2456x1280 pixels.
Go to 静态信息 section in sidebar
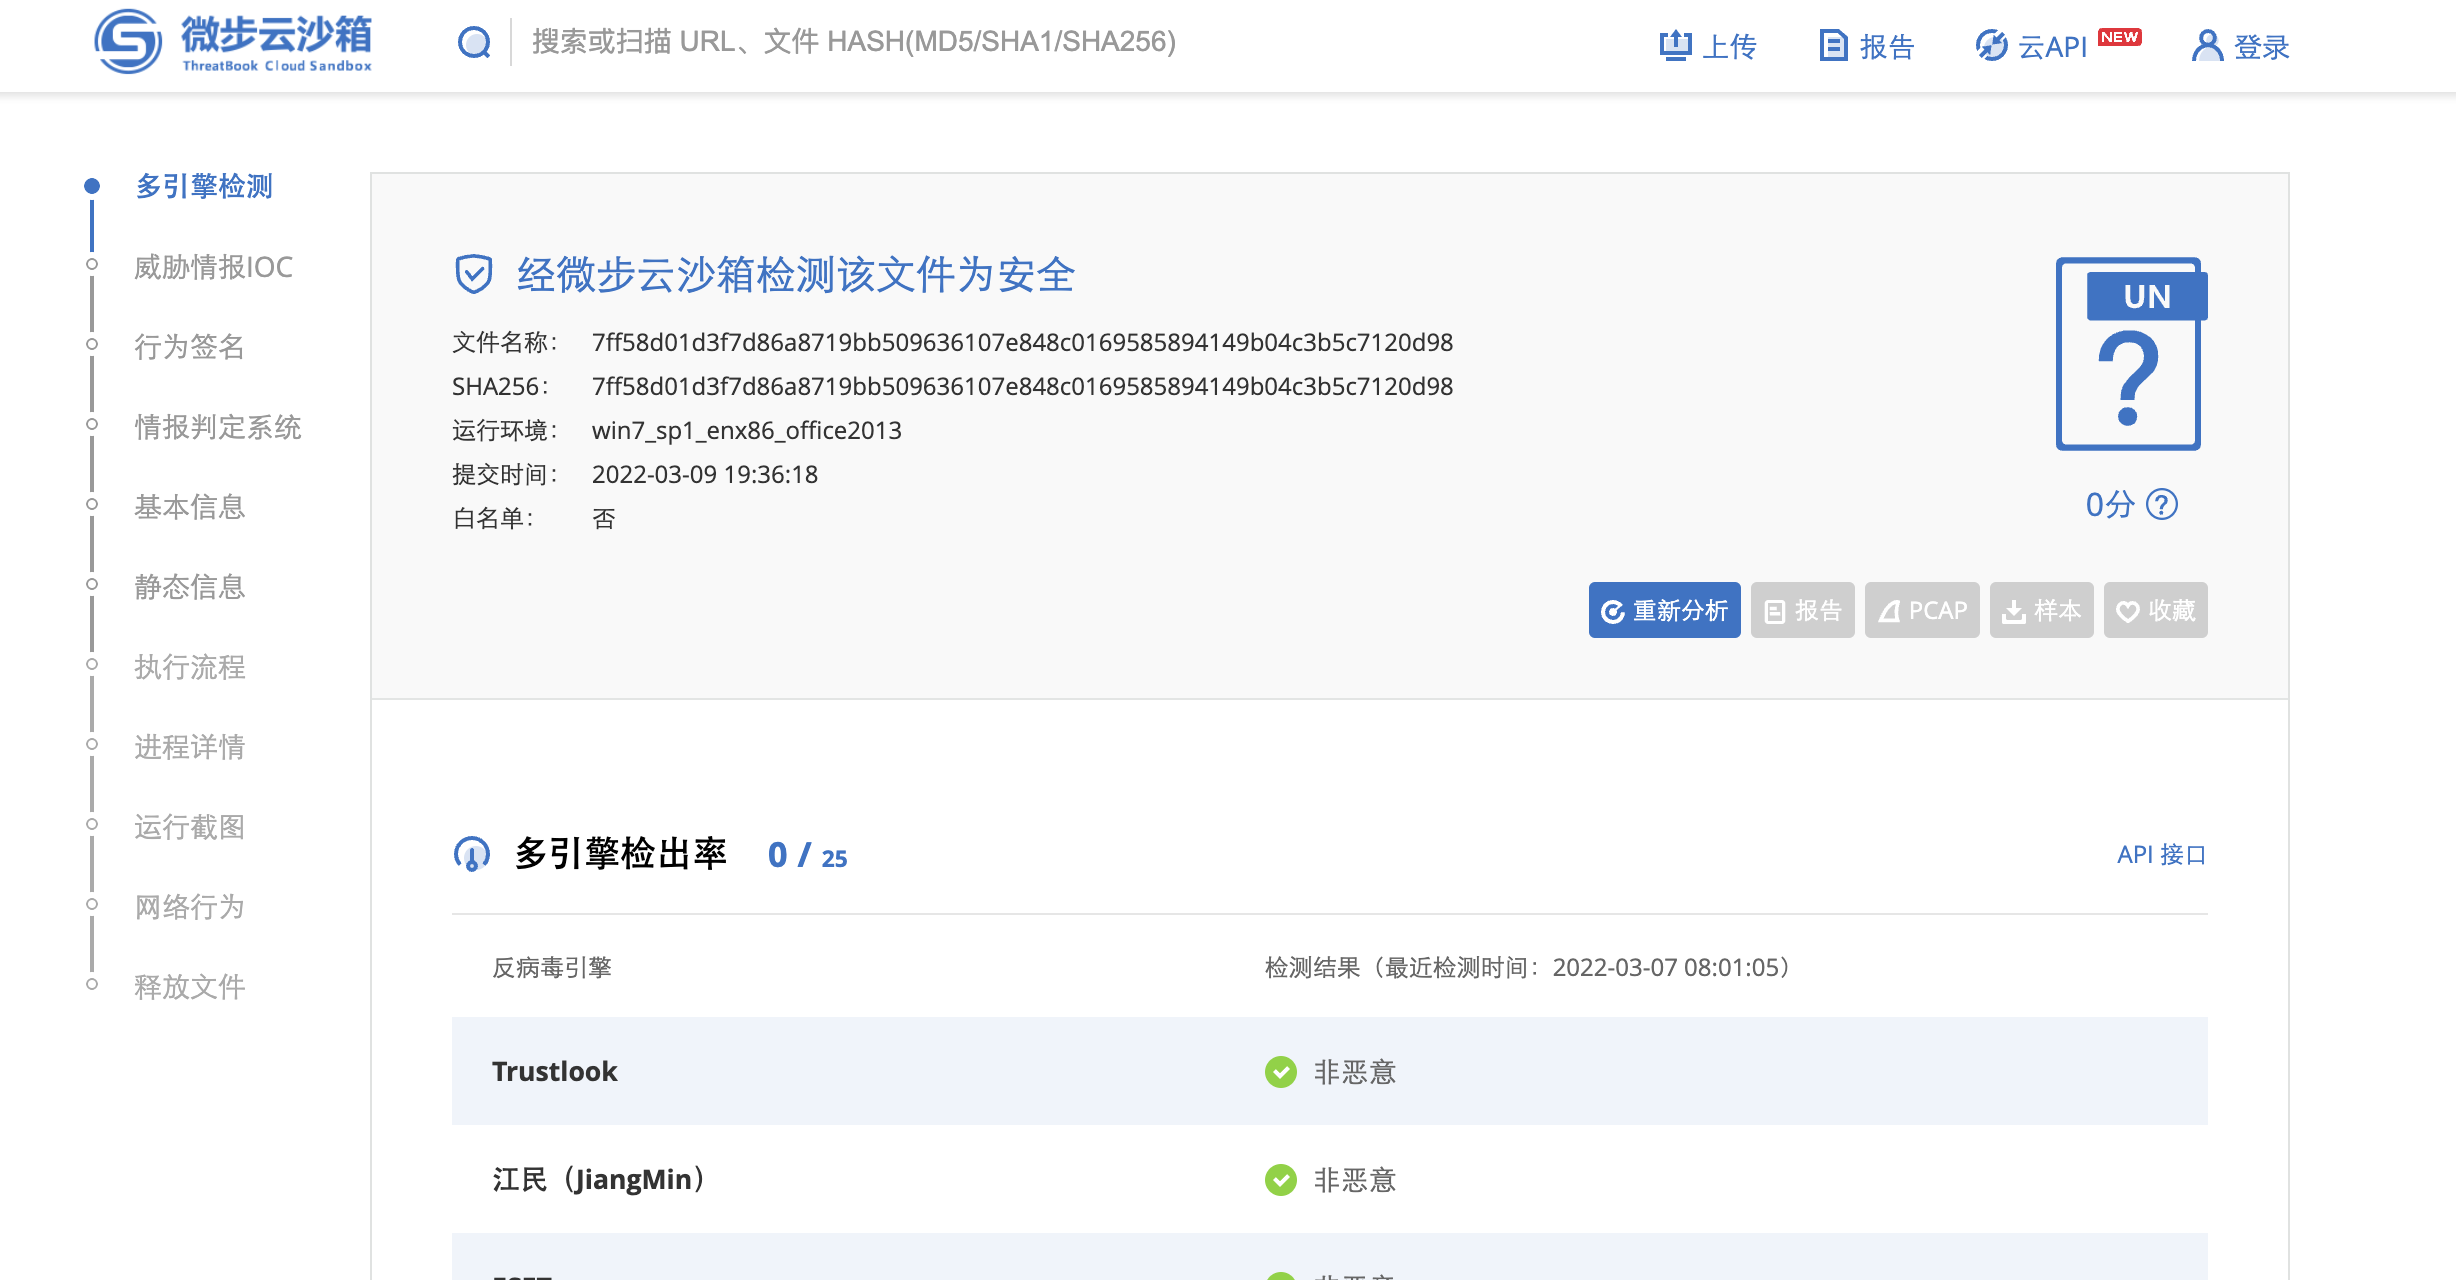pos(189,587)
